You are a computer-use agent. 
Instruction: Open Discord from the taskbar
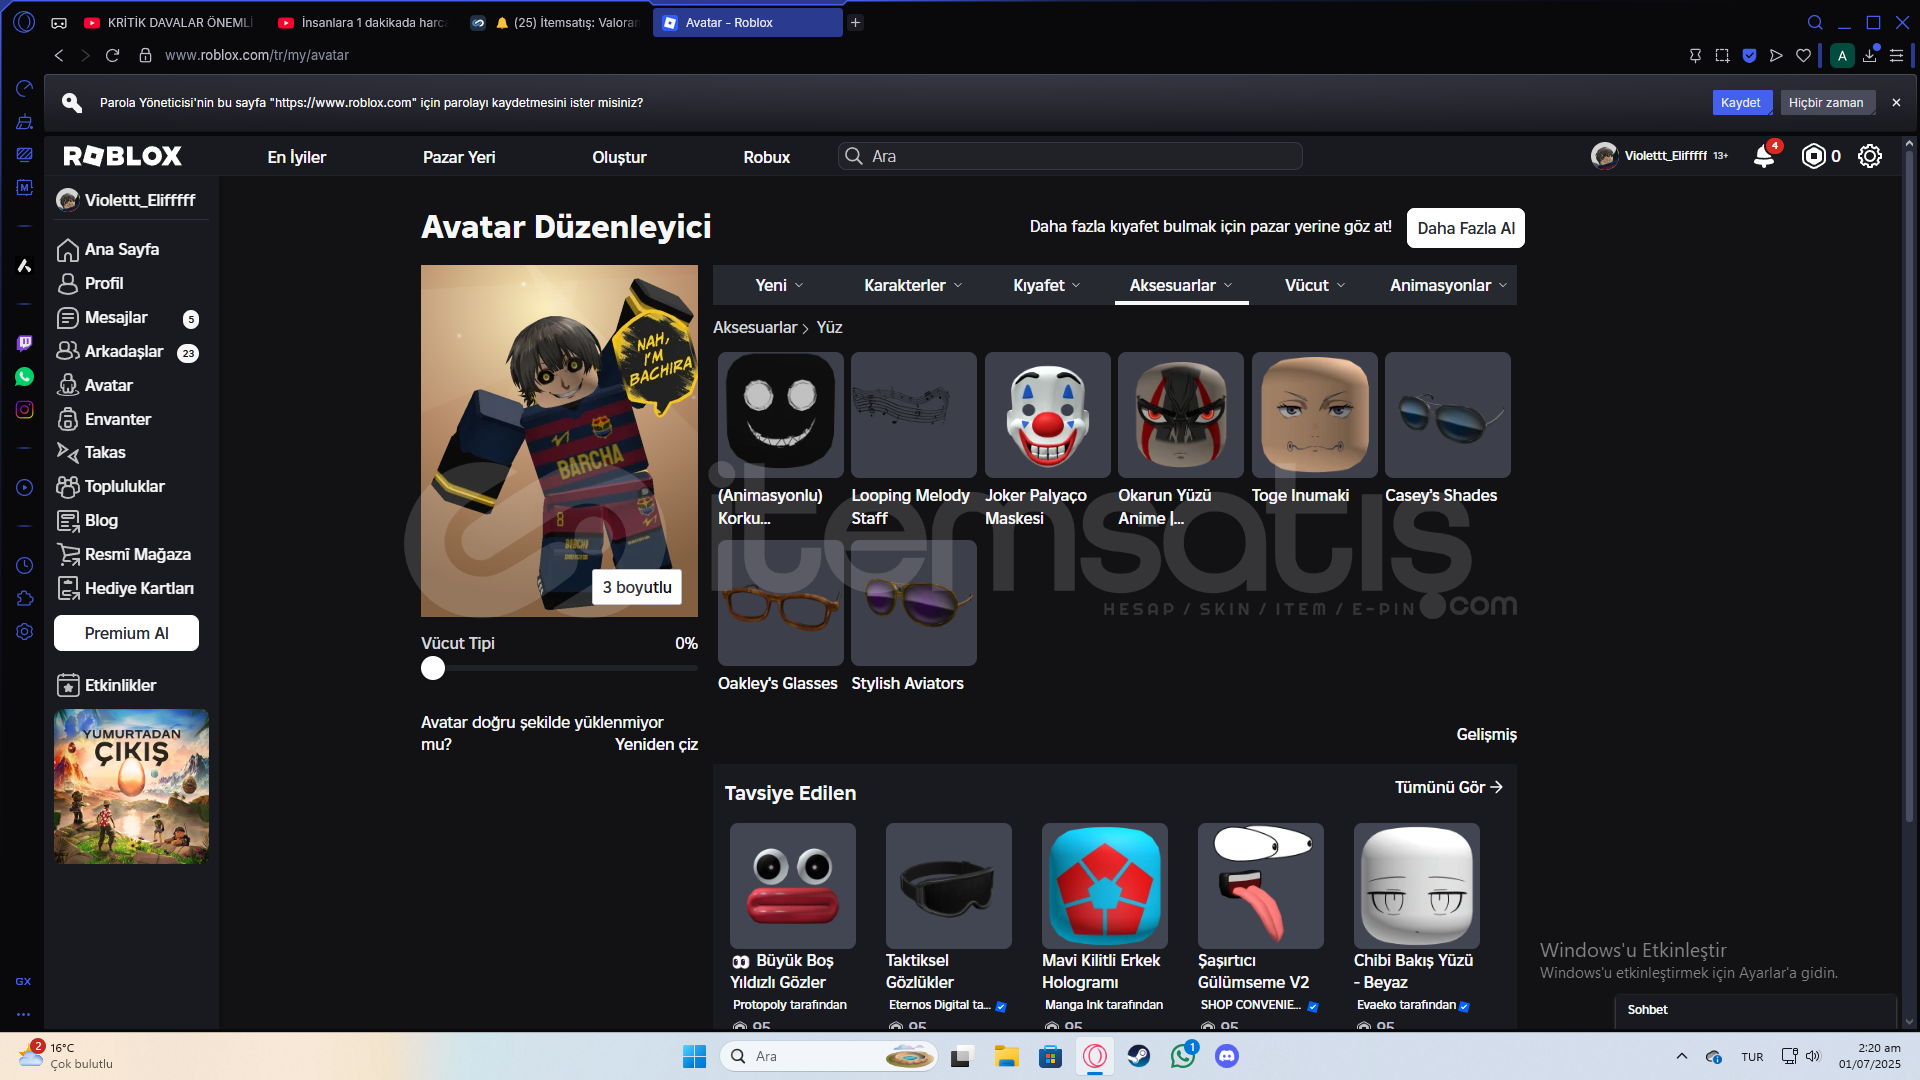[x=1226, y=1056]
